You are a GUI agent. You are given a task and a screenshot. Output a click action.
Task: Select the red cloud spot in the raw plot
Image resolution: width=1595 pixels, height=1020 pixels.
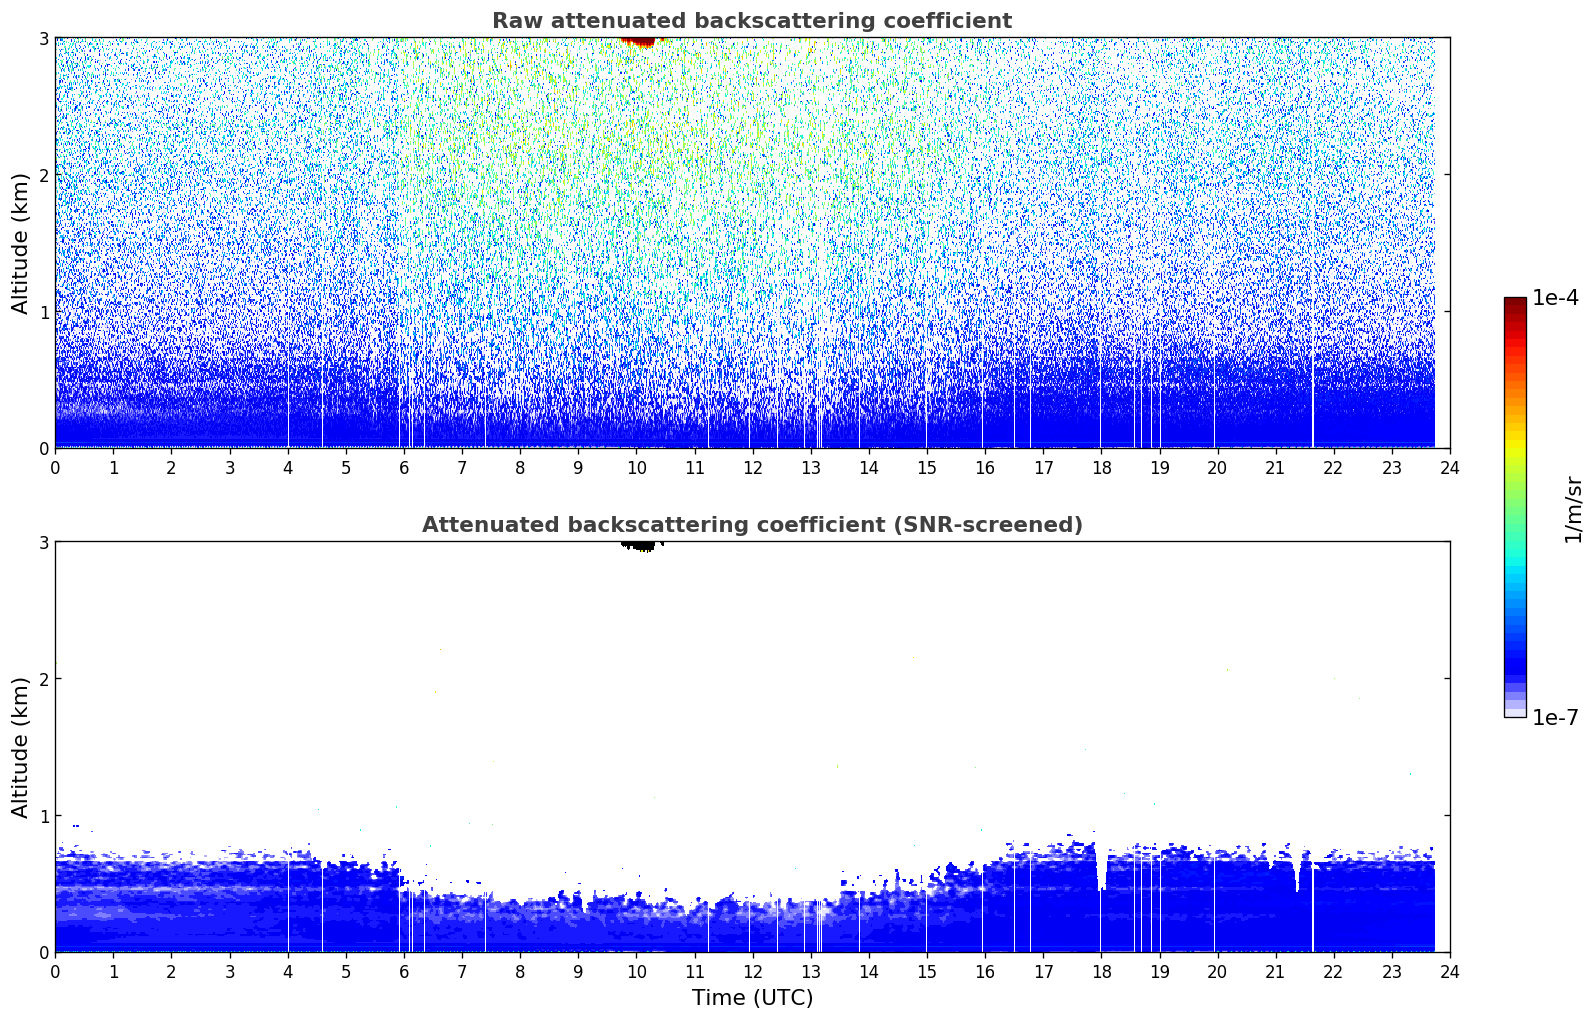638,41
